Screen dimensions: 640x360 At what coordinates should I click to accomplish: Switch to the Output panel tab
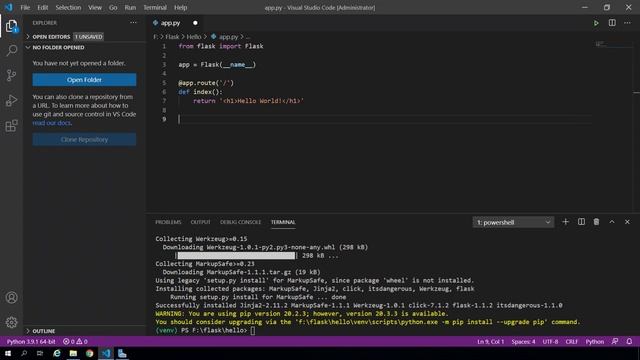200,222
